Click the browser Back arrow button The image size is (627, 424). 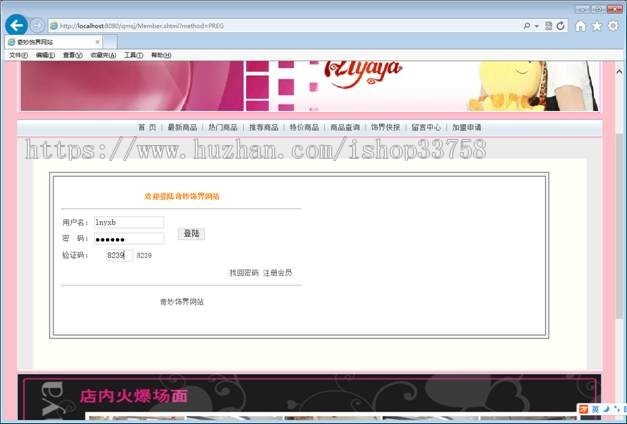pyautogui.click(x=16, y=25)
